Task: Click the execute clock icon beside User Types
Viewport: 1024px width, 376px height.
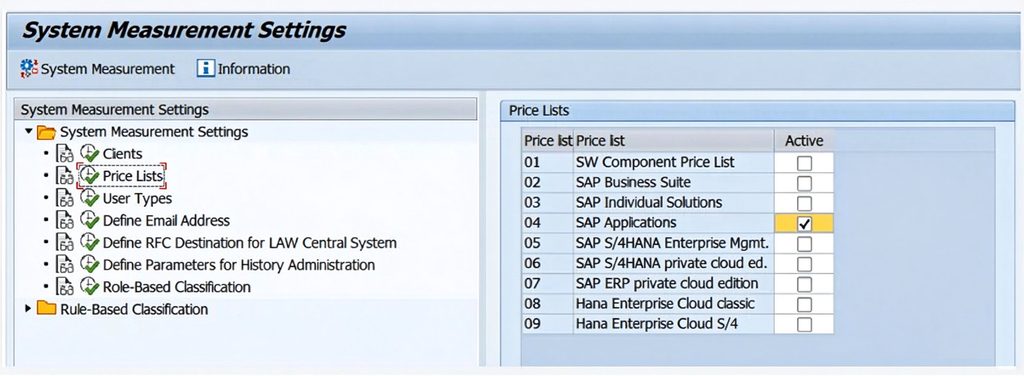Action: pos(89,198)
